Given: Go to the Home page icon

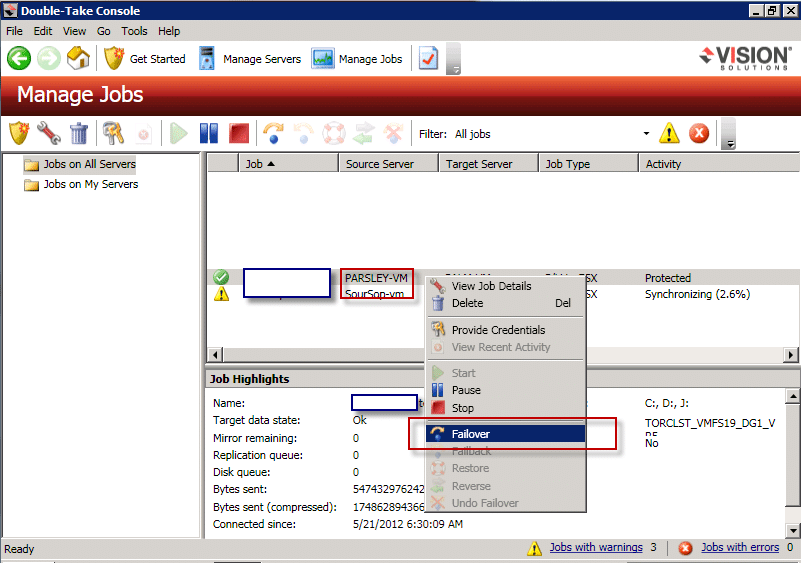Looking at the screenshot, I should pyautogui.click(x=78, y=59).
